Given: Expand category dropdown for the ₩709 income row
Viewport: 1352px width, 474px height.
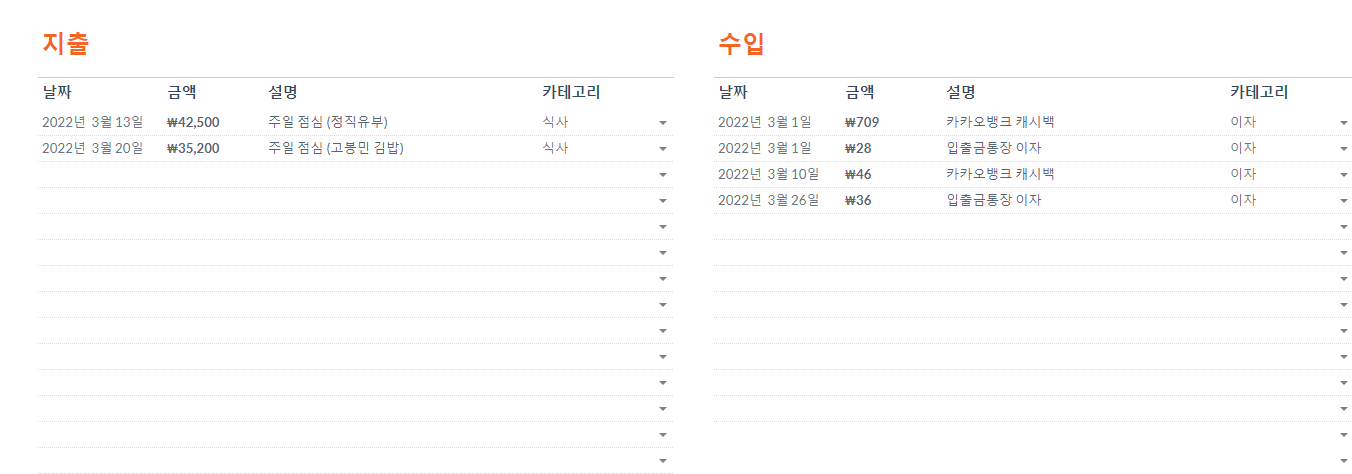Looking at the screenshot, I should click(x=1343, y=123).
